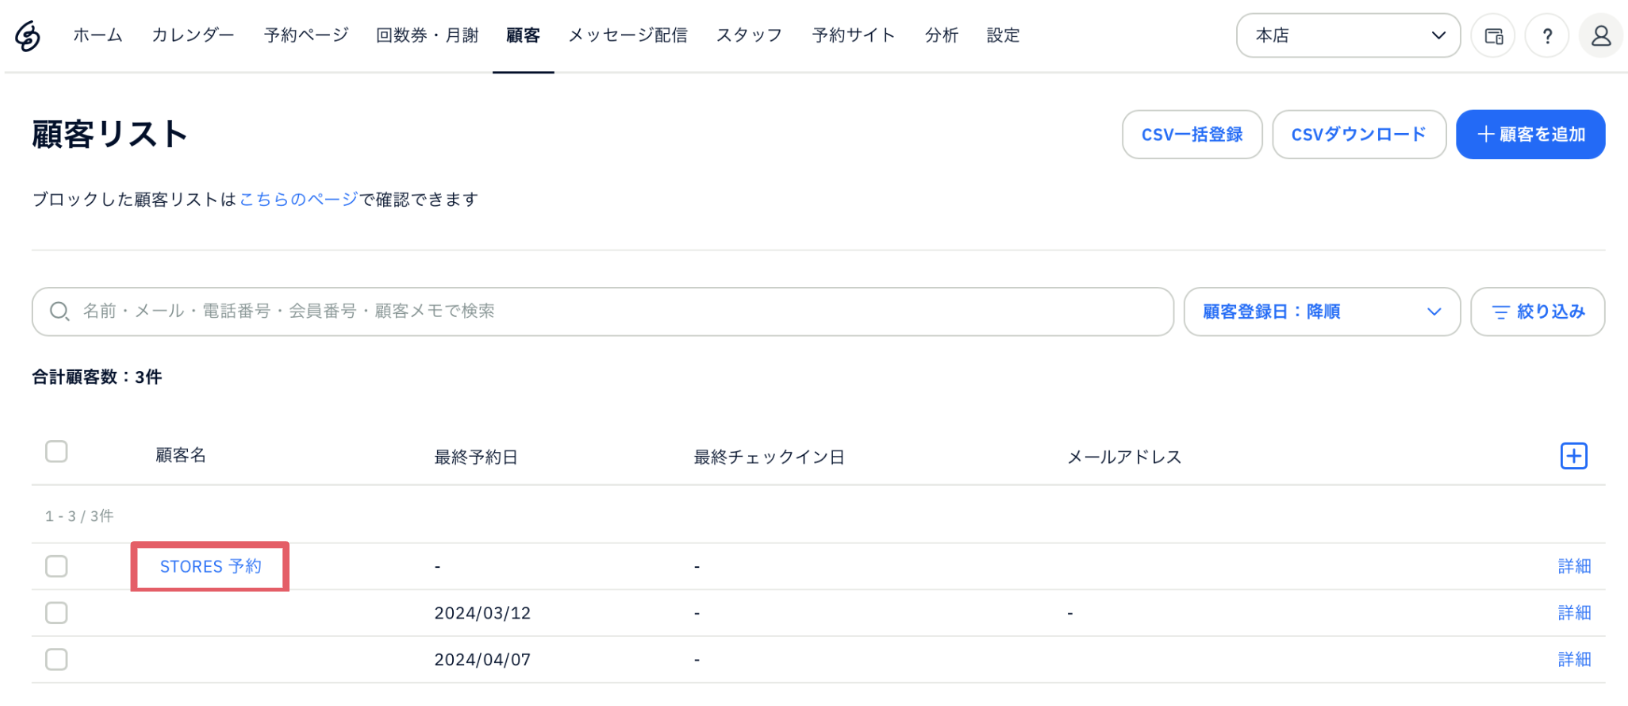
Task: Open the help question mark icon
Action: click(1547, 36)
